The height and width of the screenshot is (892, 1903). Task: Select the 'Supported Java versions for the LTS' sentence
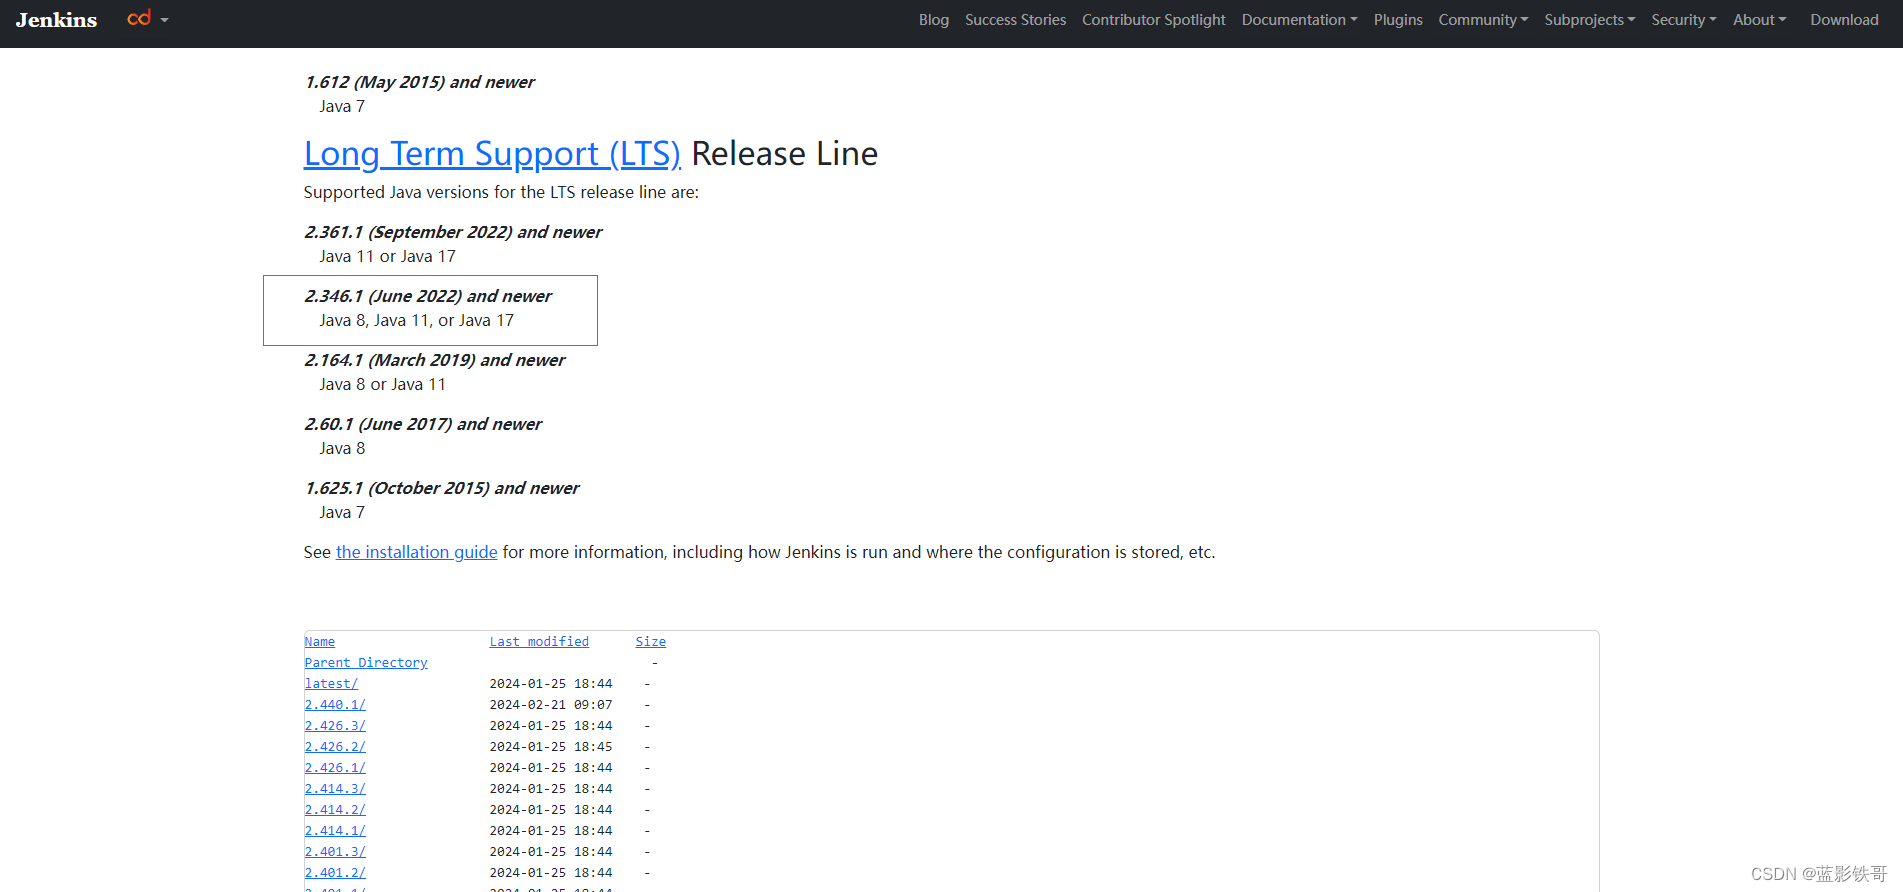pos(501,192)
